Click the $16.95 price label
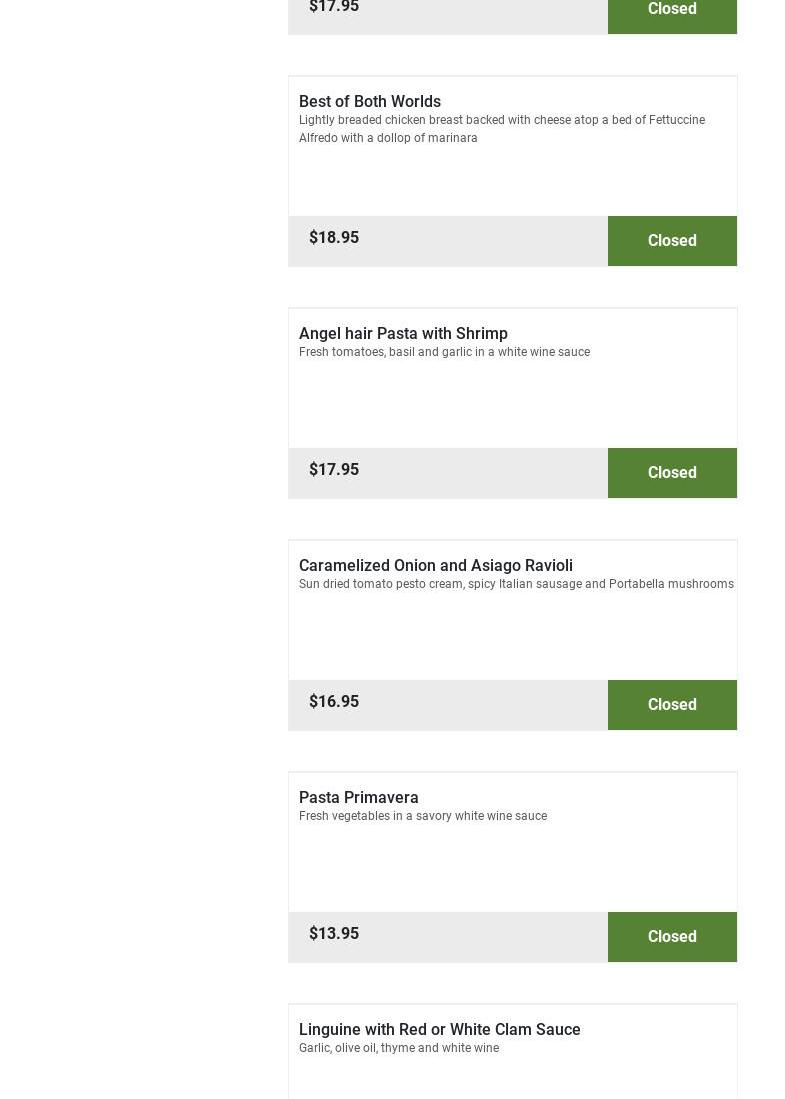This screenshot has height=1099, width=785. click(x=334, y=701)
